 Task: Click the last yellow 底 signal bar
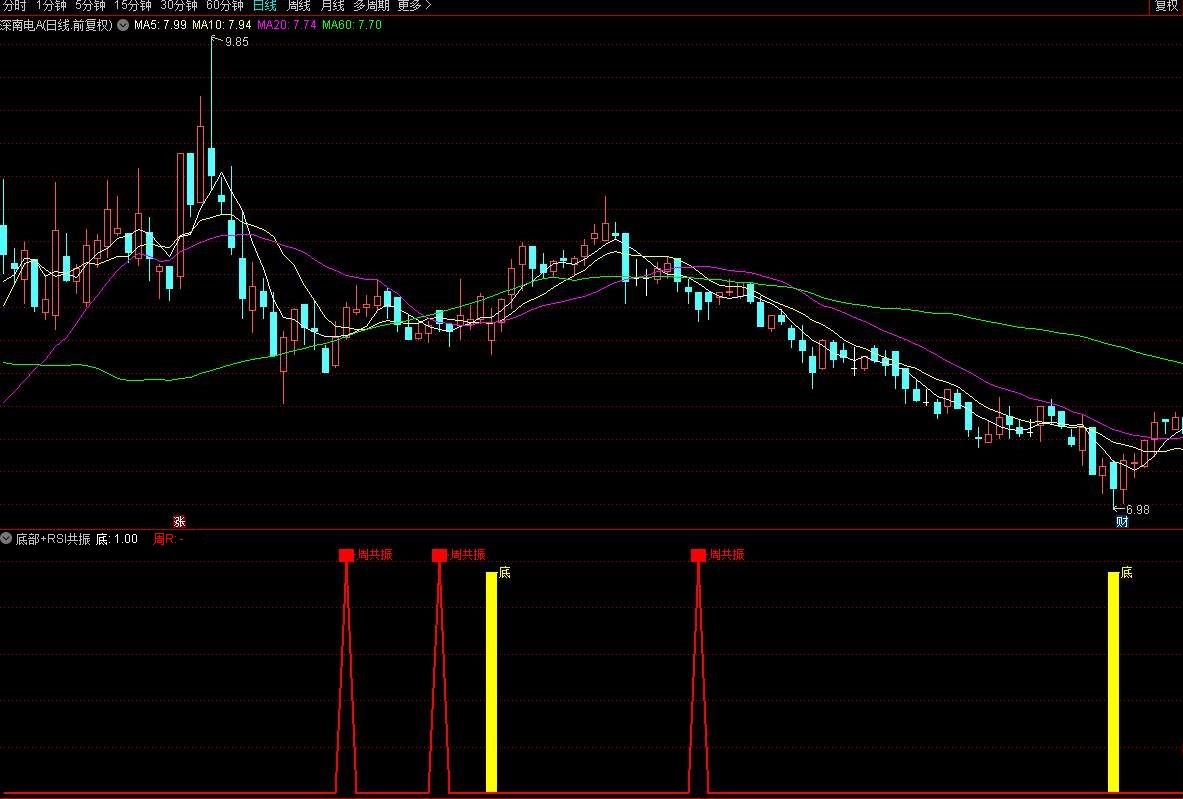(x=1113, y=682)
